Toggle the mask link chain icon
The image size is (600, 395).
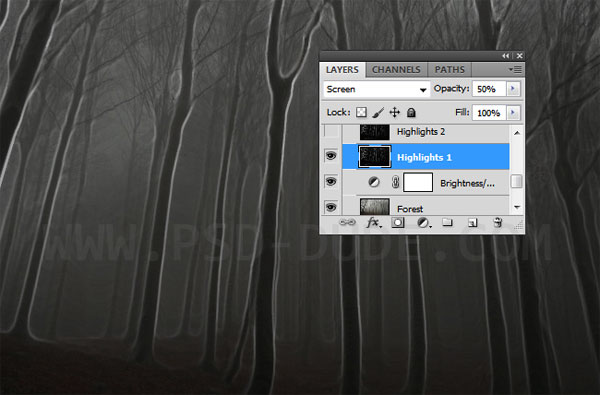(x=395, y=183)
